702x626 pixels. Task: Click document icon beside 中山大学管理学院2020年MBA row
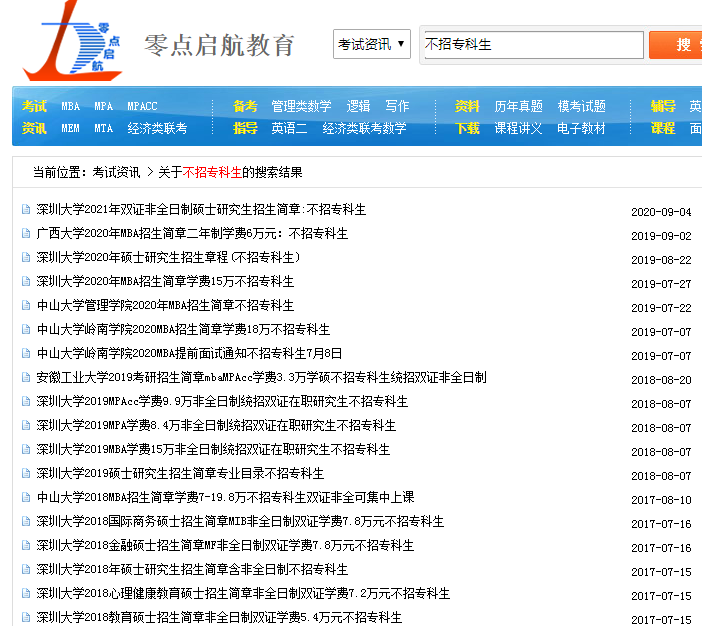pos(26,305)
